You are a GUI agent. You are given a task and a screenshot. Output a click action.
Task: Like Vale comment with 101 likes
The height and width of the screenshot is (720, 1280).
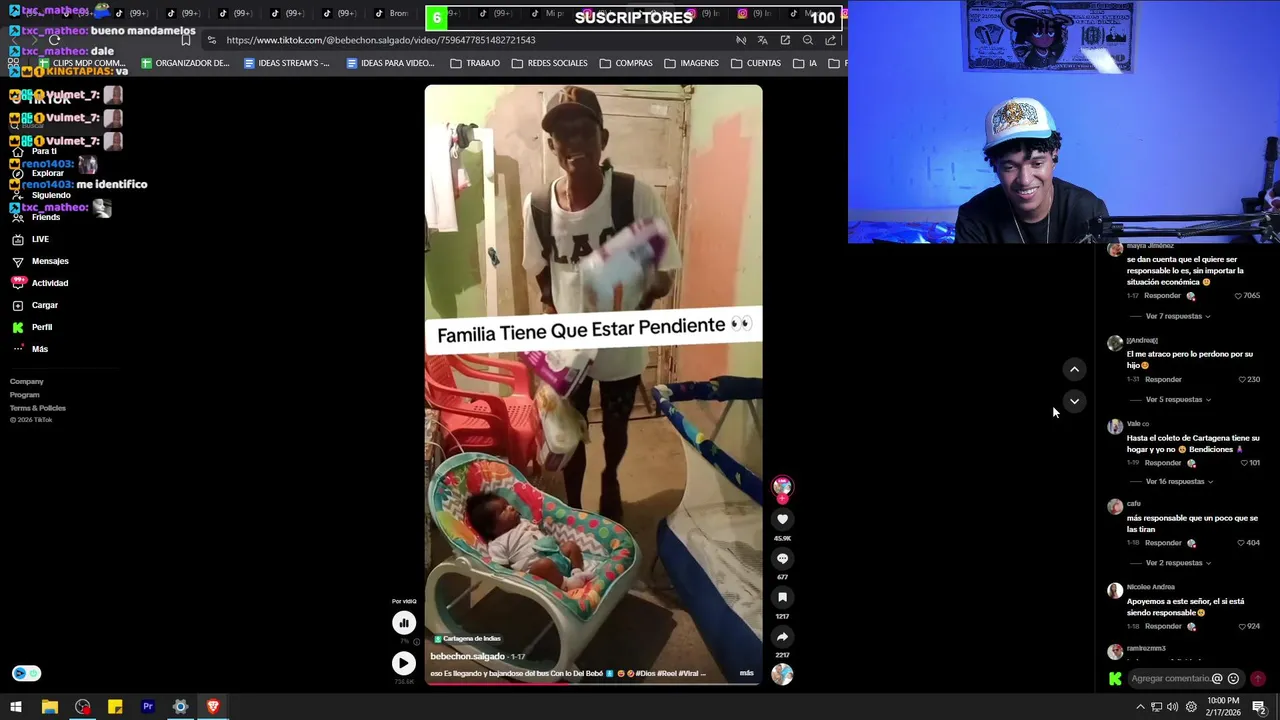tap(1245, 463)
